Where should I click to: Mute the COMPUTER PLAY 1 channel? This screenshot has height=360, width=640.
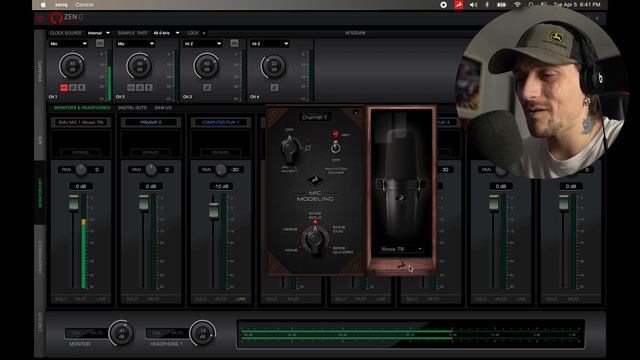(x=221, y=299)
